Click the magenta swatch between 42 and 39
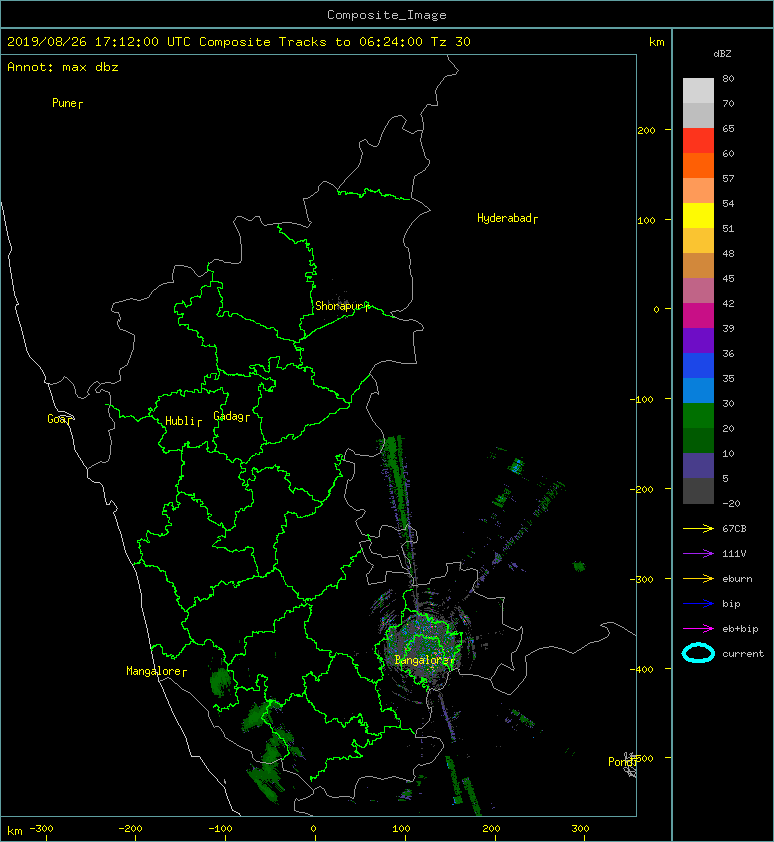The height and width of the screenshot is (842, 774). pyautogui.click(x=698, y=315)
